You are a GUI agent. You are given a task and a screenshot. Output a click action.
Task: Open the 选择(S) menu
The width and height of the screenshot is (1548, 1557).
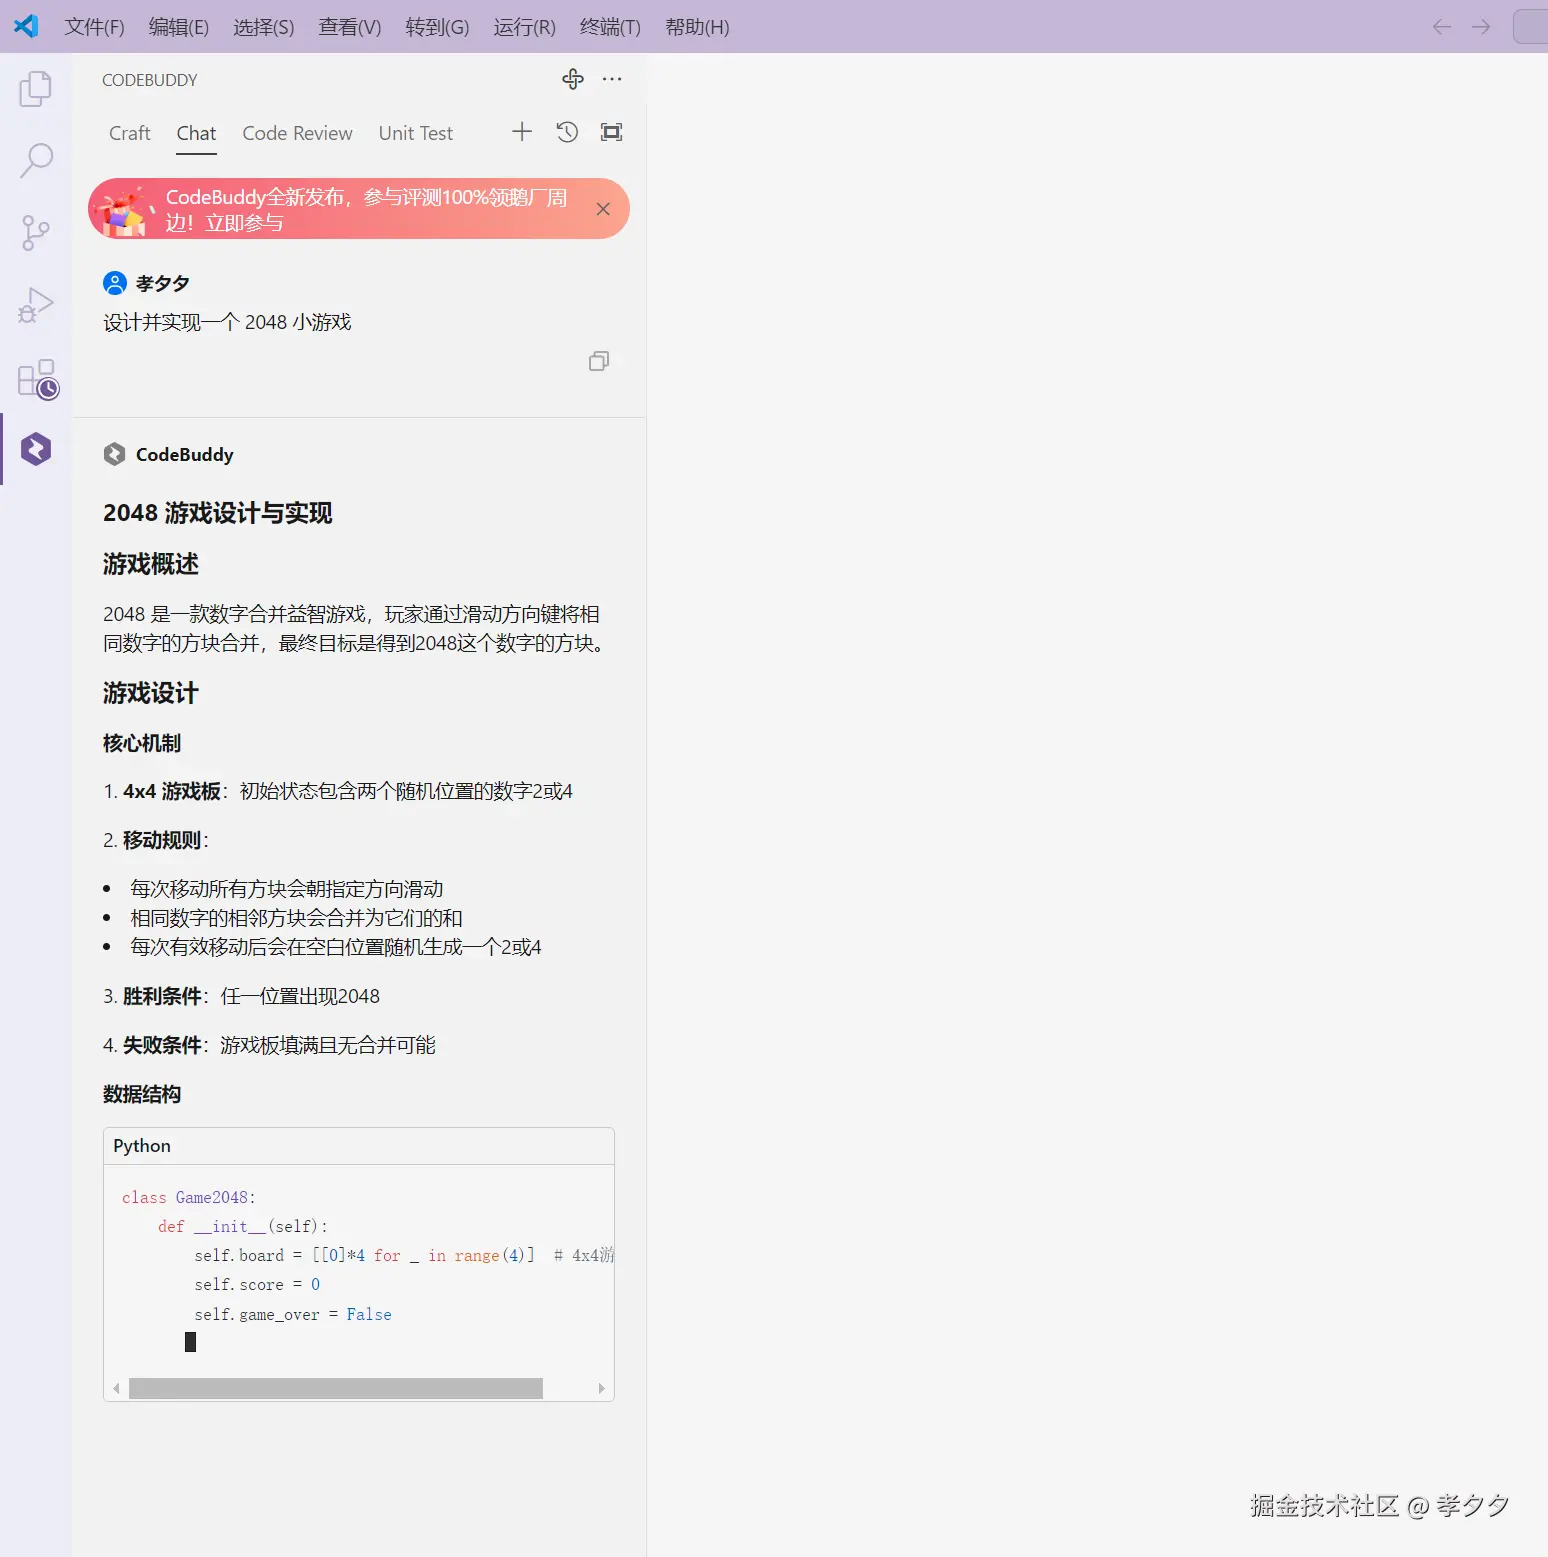coord(264,27)
